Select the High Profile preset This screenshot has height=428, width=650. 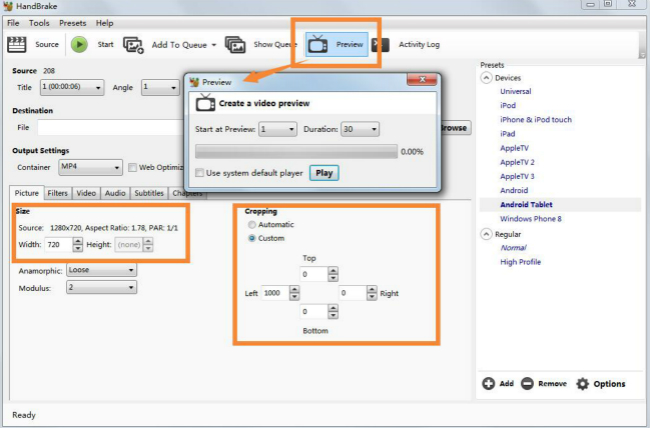click(520, 262)
